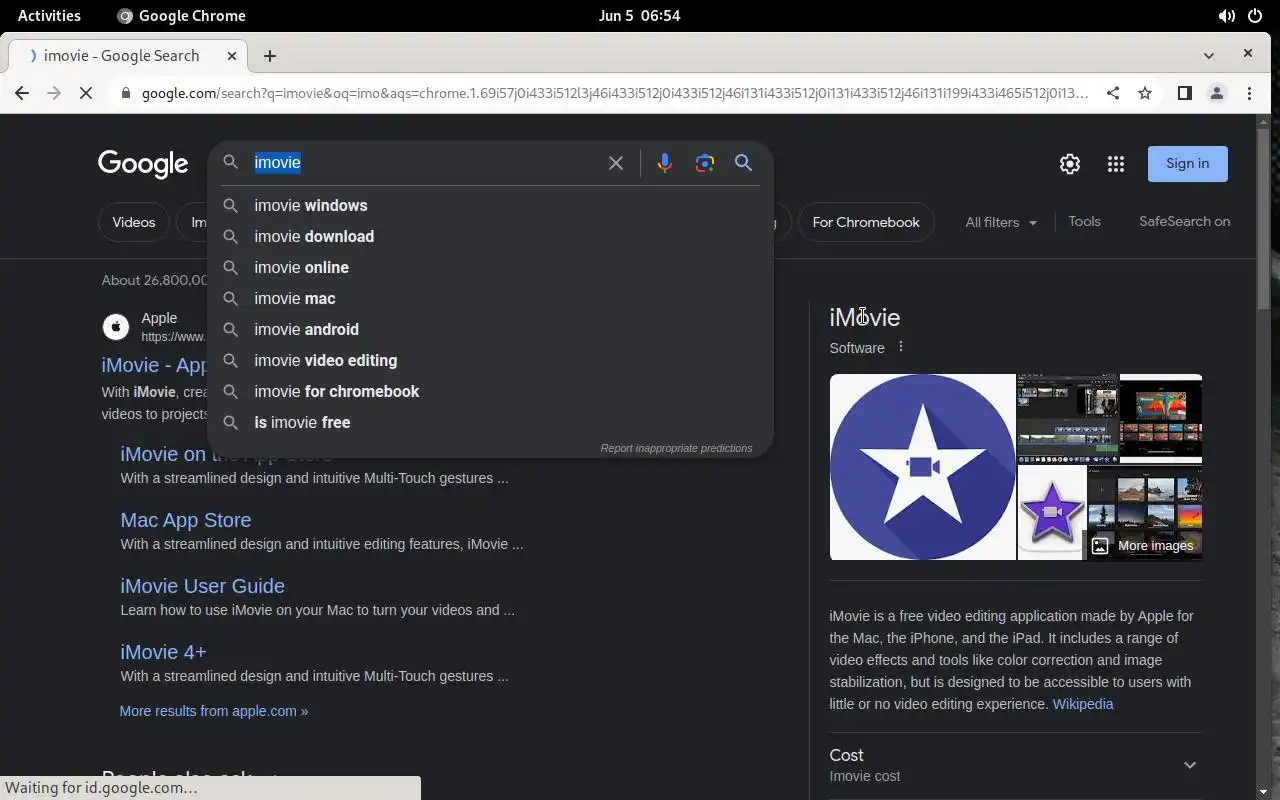Click the voice search microphone icon
Screen dimensions: 1280x800
tap(664, 163)
